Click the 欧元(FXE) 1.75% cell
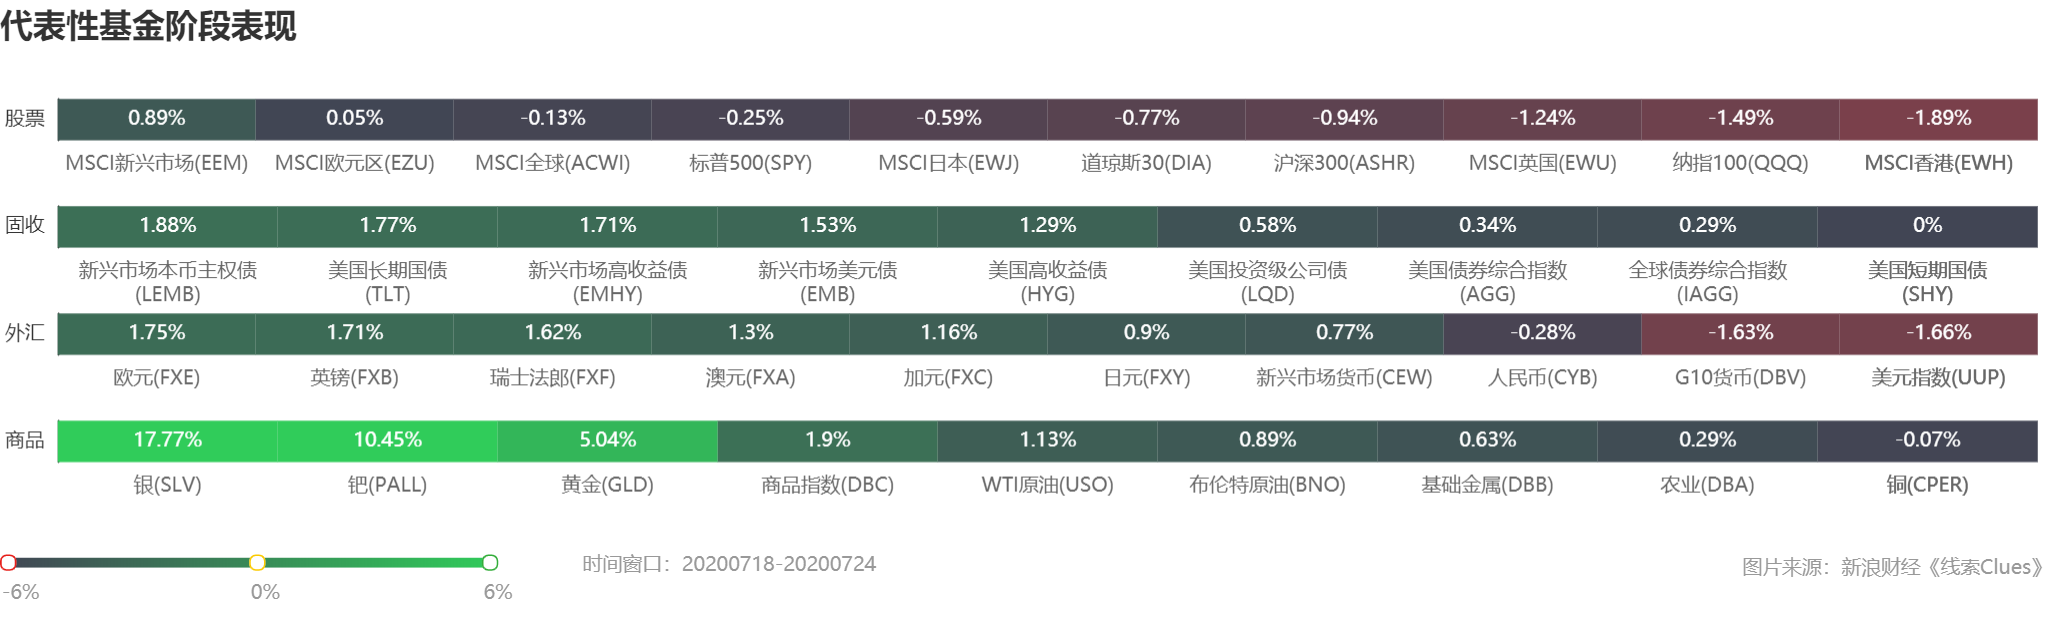The height and width of the screenshot is (627, 2046). pyautogui.click(x=157, y=332)
